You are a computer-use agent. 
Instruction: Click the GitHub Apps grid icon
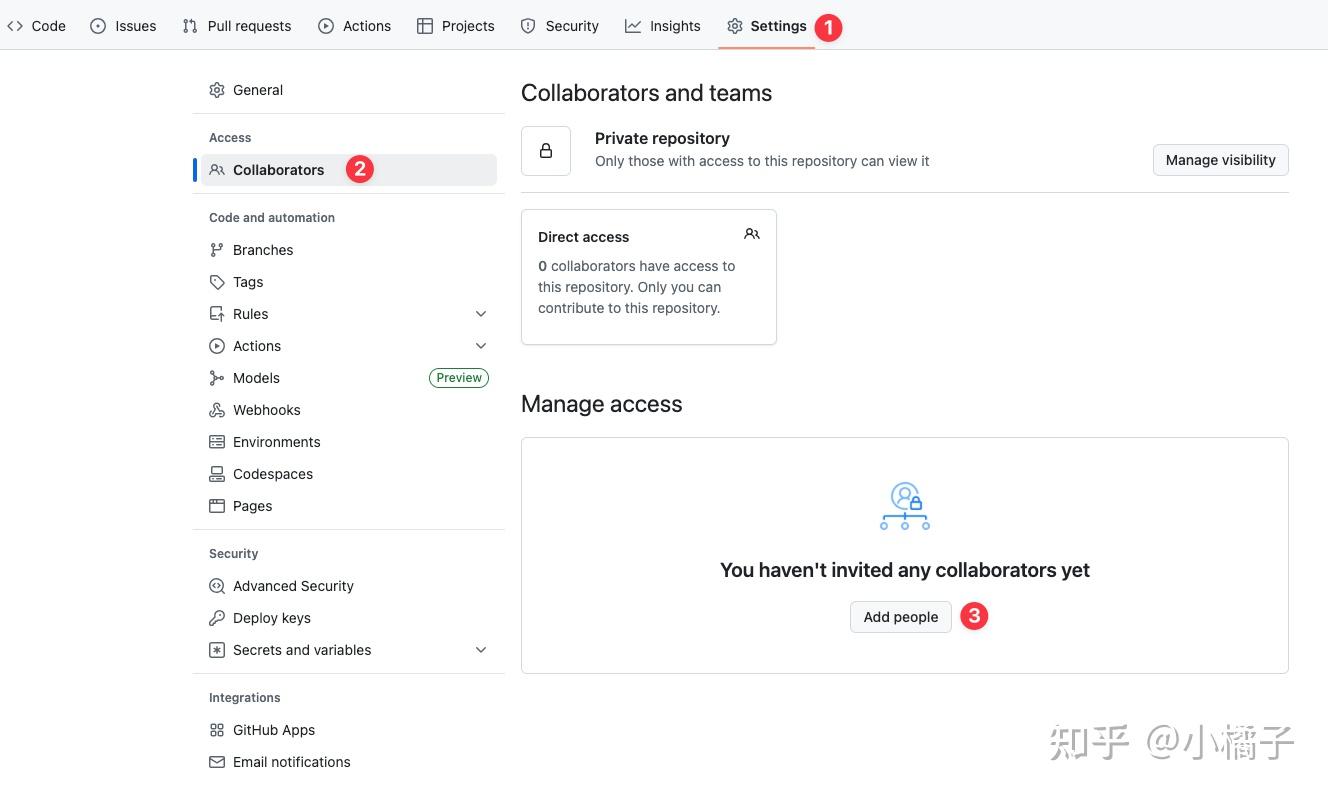point(216,730)
